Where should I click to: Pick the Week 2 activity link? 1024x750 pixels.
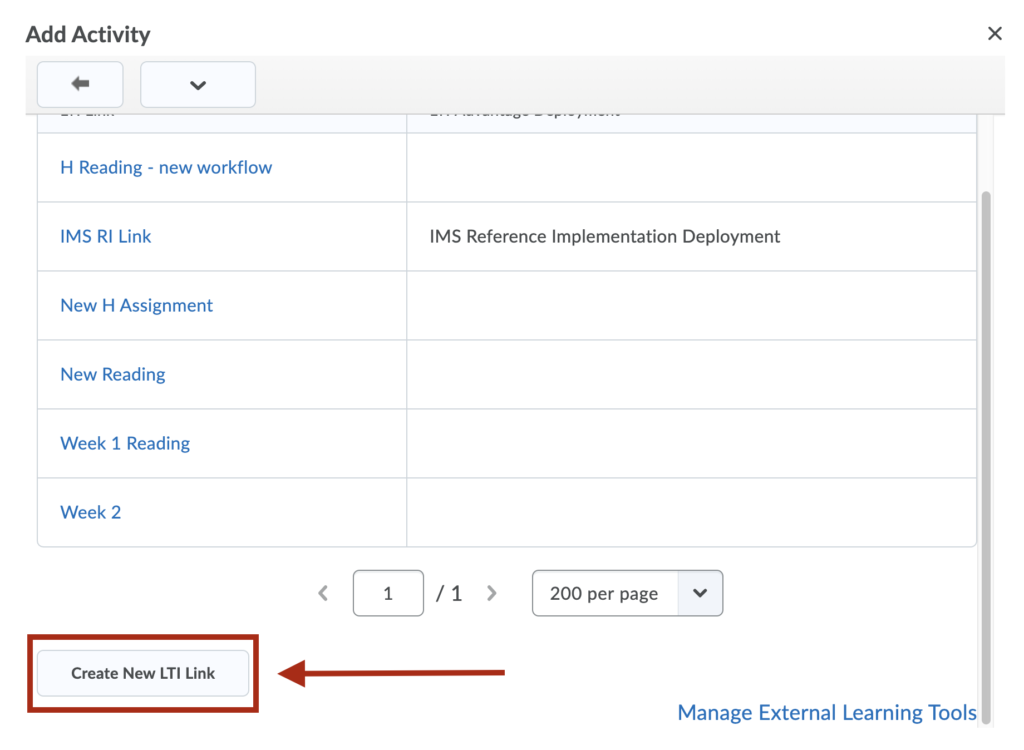tap(90, 512)
